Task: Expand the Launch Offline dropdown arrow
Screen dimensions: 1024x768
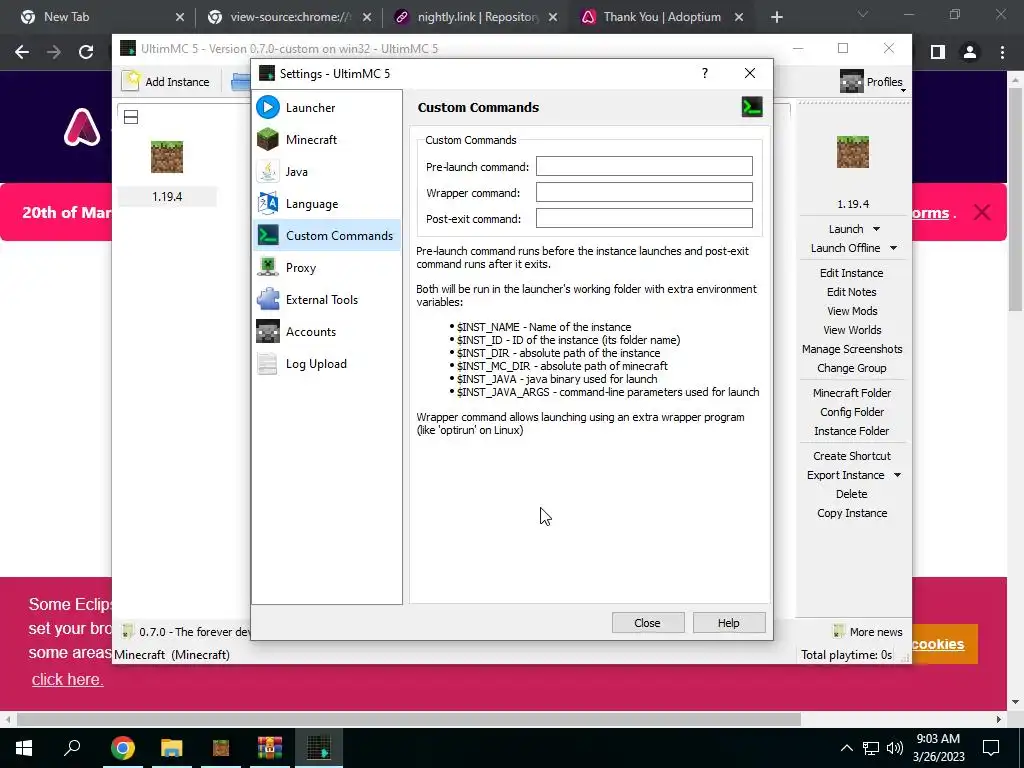Action: click(x=893, y=248)
